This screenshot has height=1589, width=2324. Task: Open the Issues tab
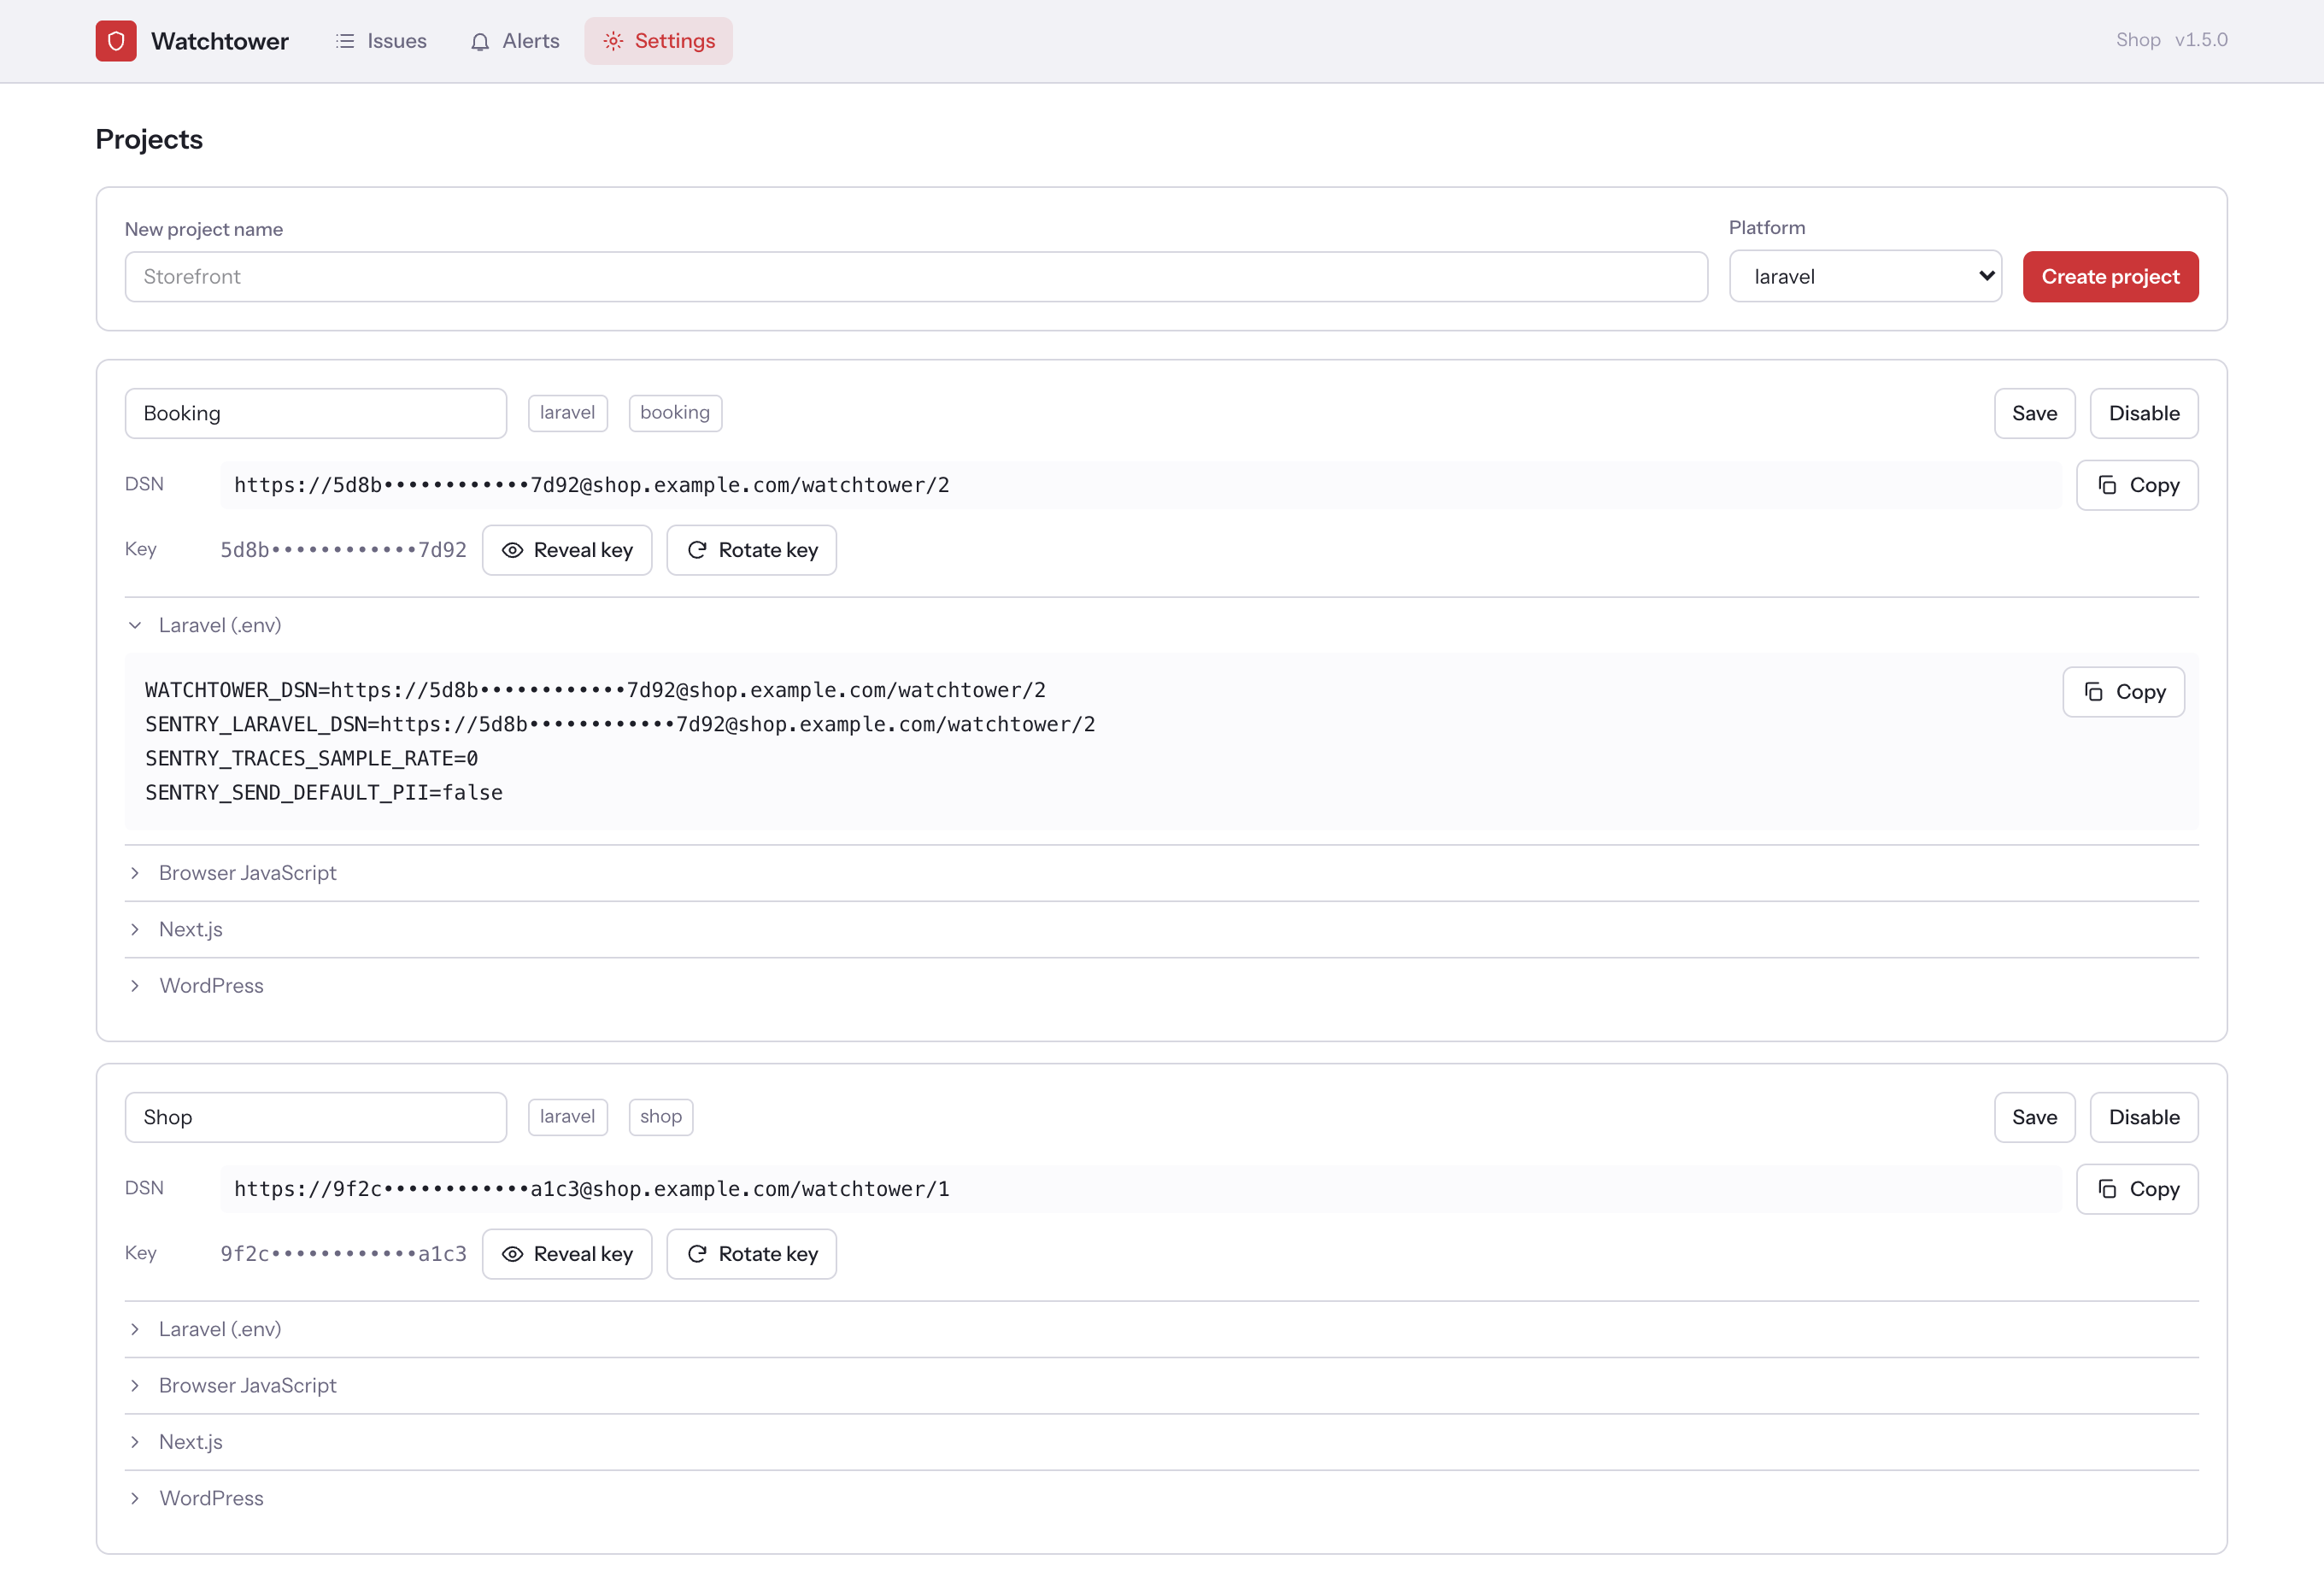381,41
